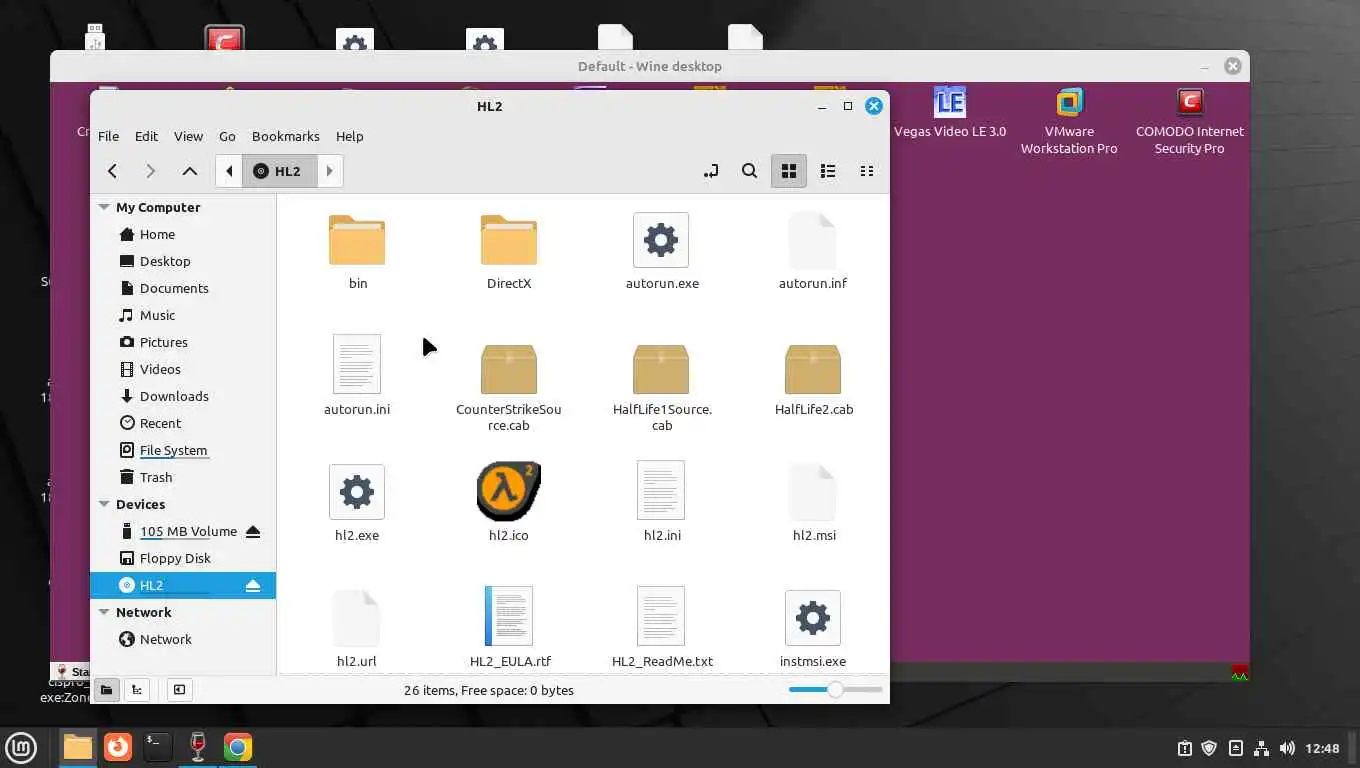1360x768 pixels.
Task: Click HL2 path bar button
Action: pyautogui.click(x=279, y=171)
